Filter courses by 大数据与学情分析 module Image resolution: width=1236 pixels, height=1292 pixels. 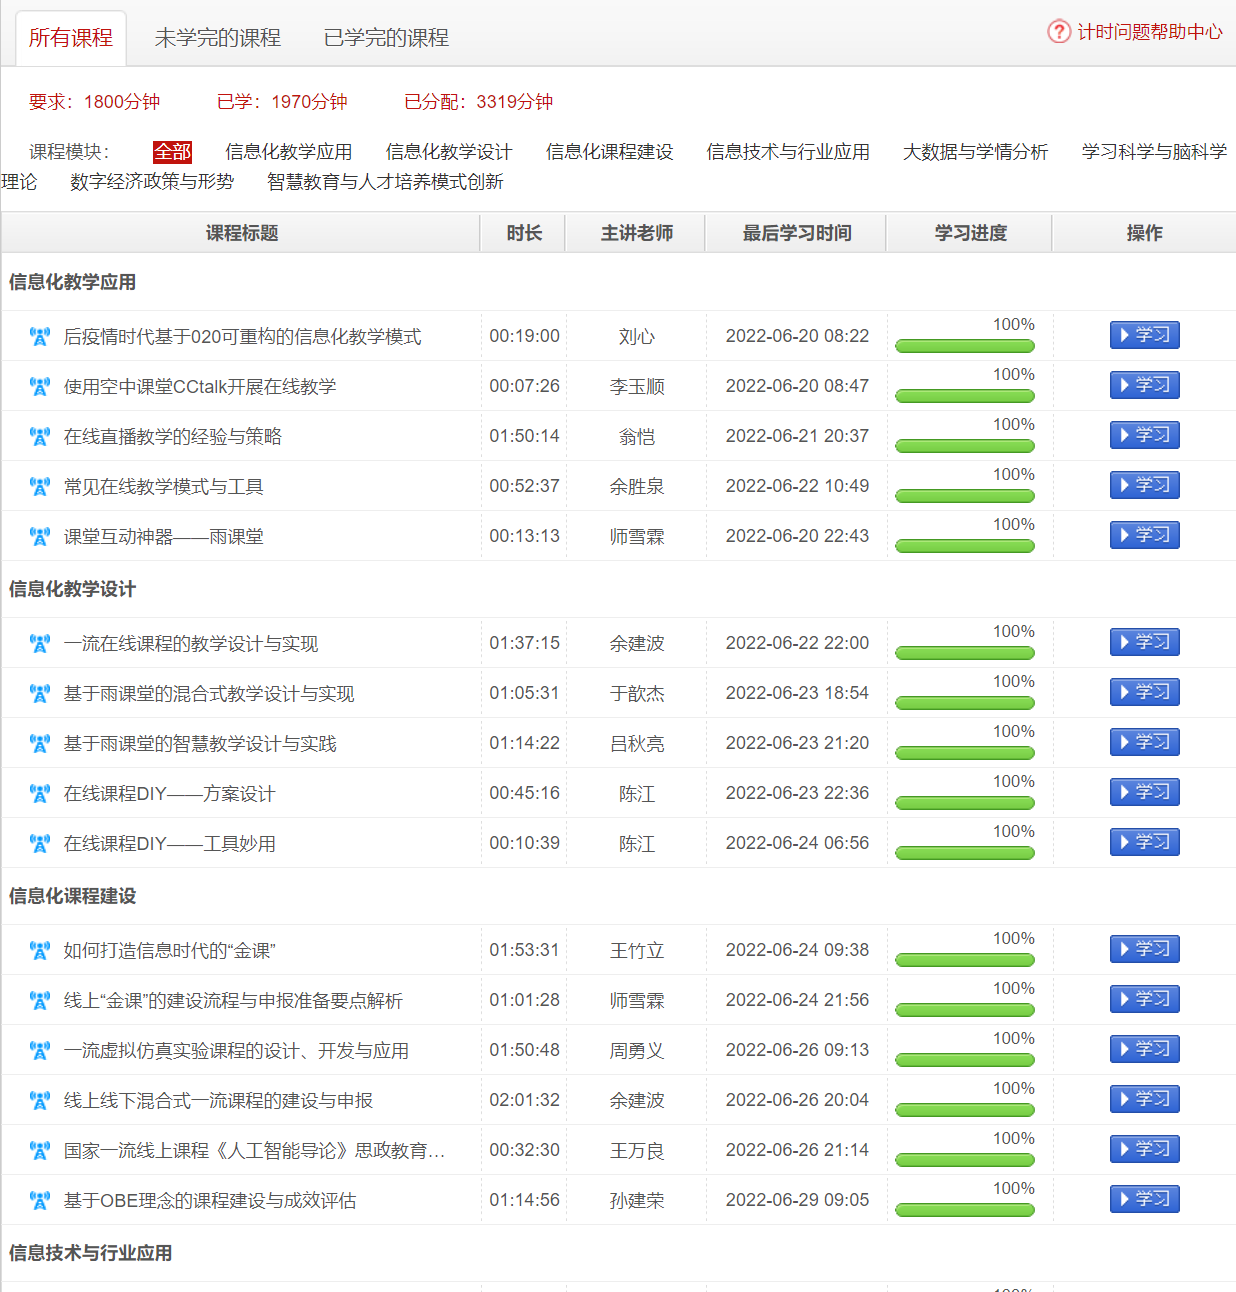(x=975, y=152)
